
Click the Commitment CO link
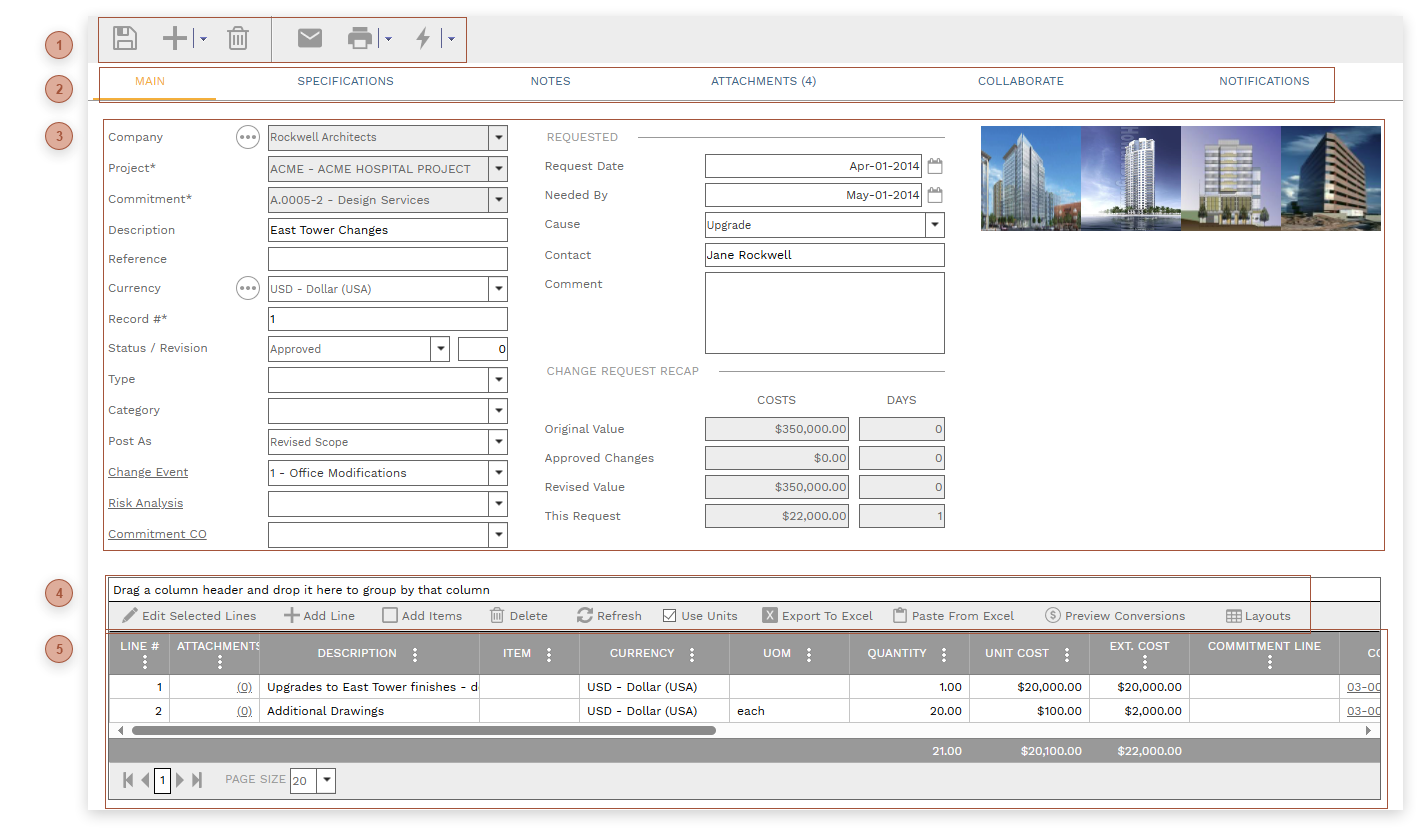[157, 534]
